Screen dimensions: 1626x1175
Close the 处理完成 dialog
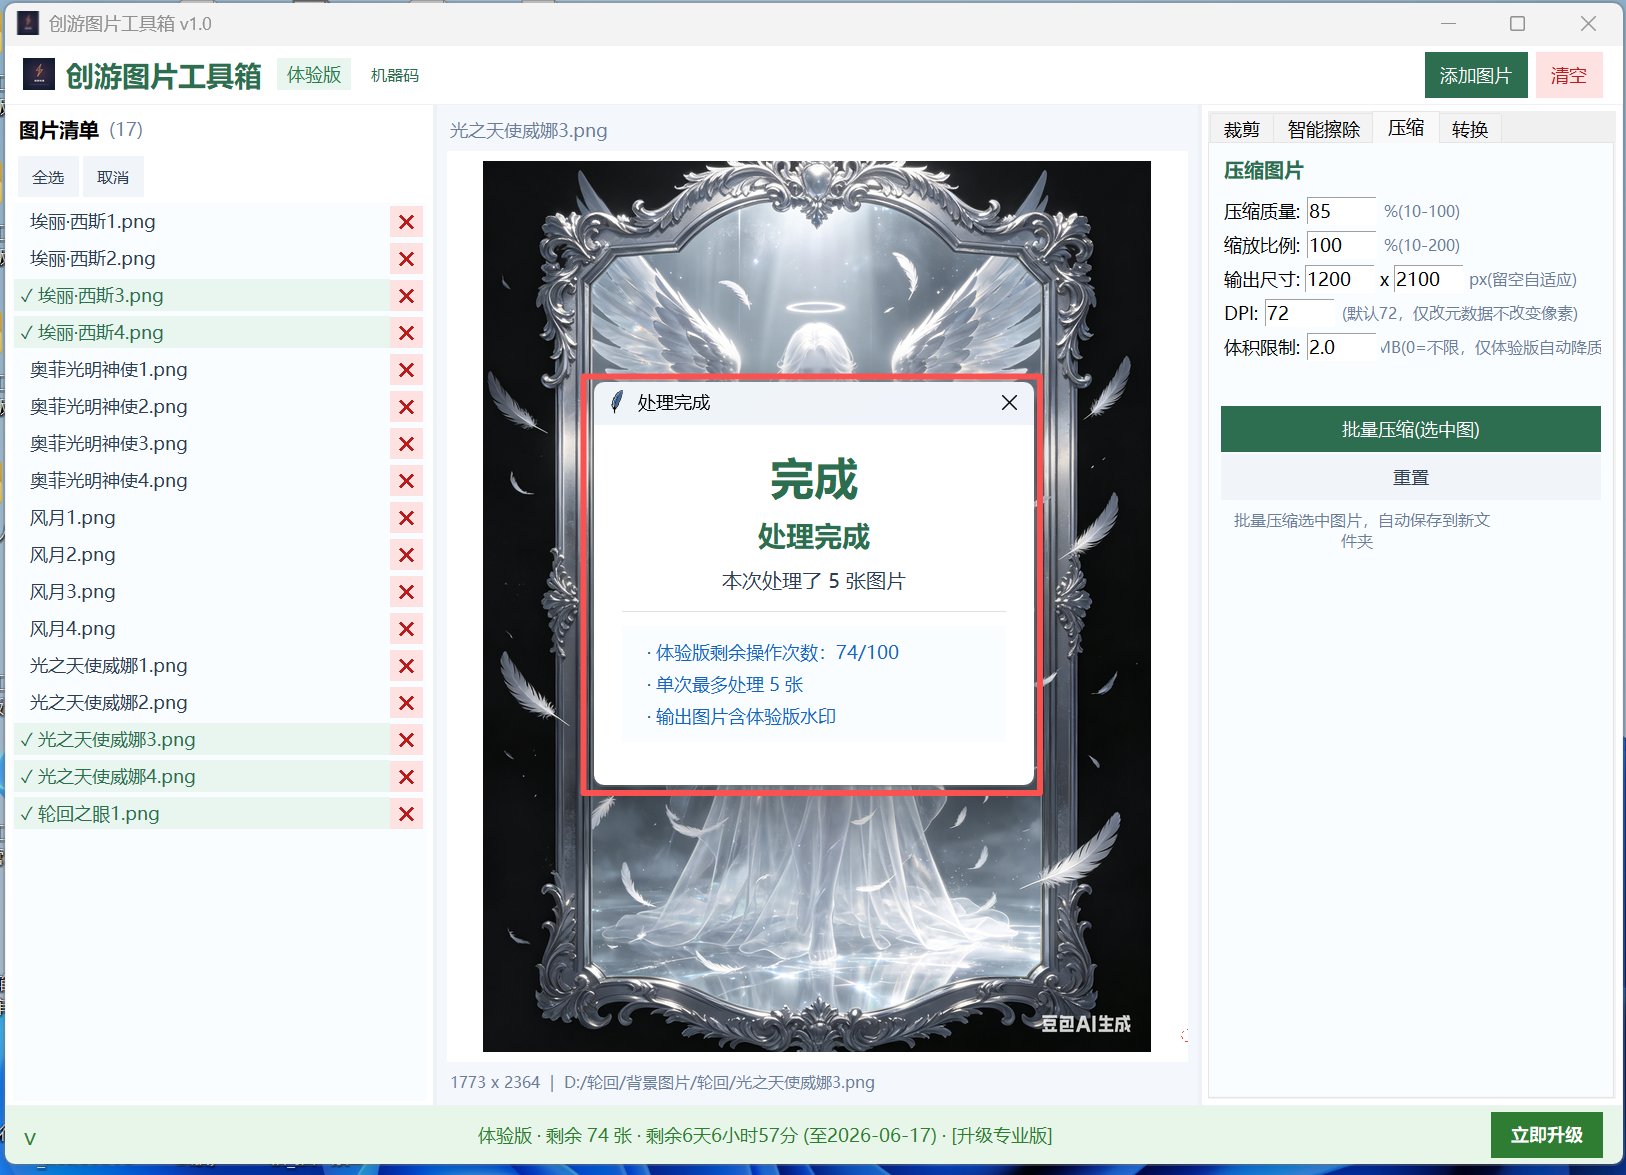(1009, 402)
